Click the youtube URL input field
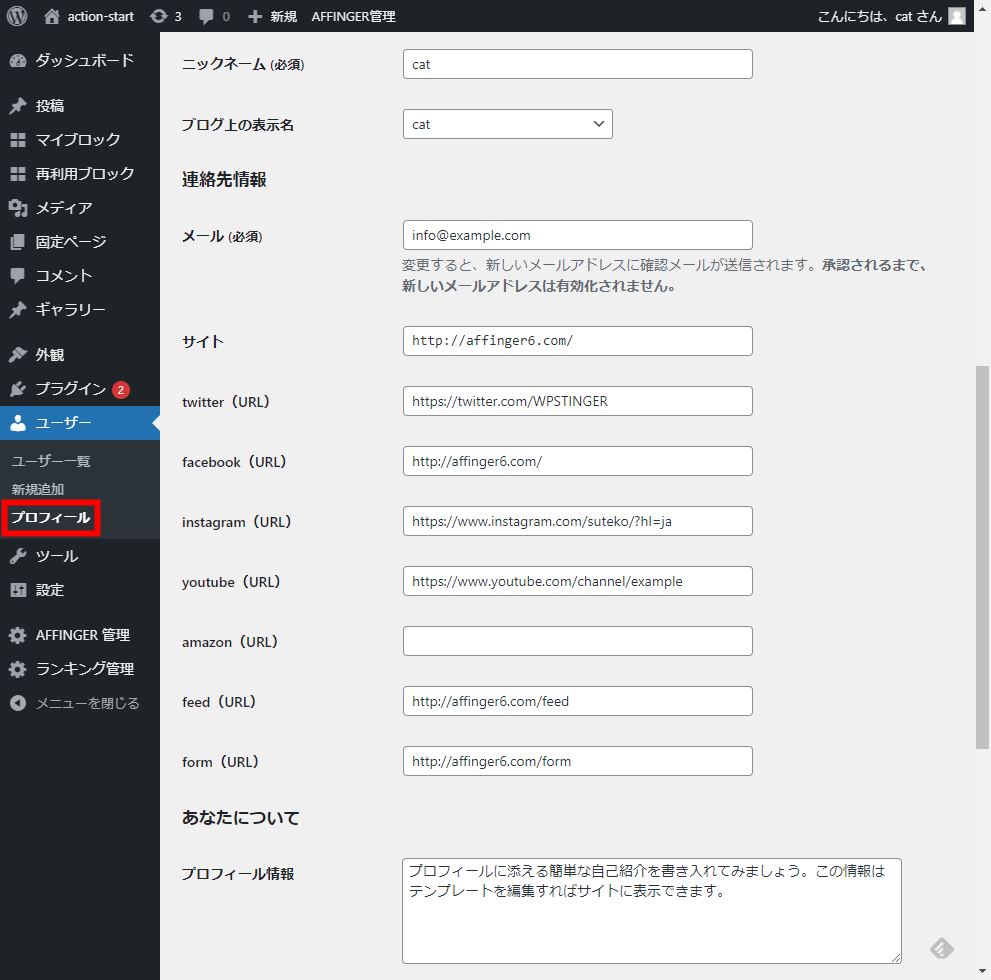The image size is (991, 980). point(578,581)
